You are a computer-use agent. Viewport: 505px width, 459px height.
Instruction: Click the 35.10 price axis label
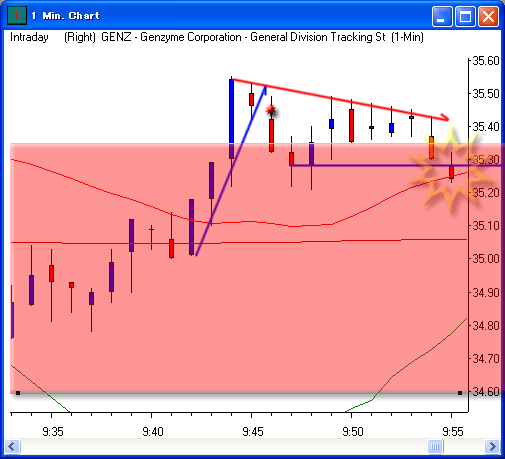(486, 226)
